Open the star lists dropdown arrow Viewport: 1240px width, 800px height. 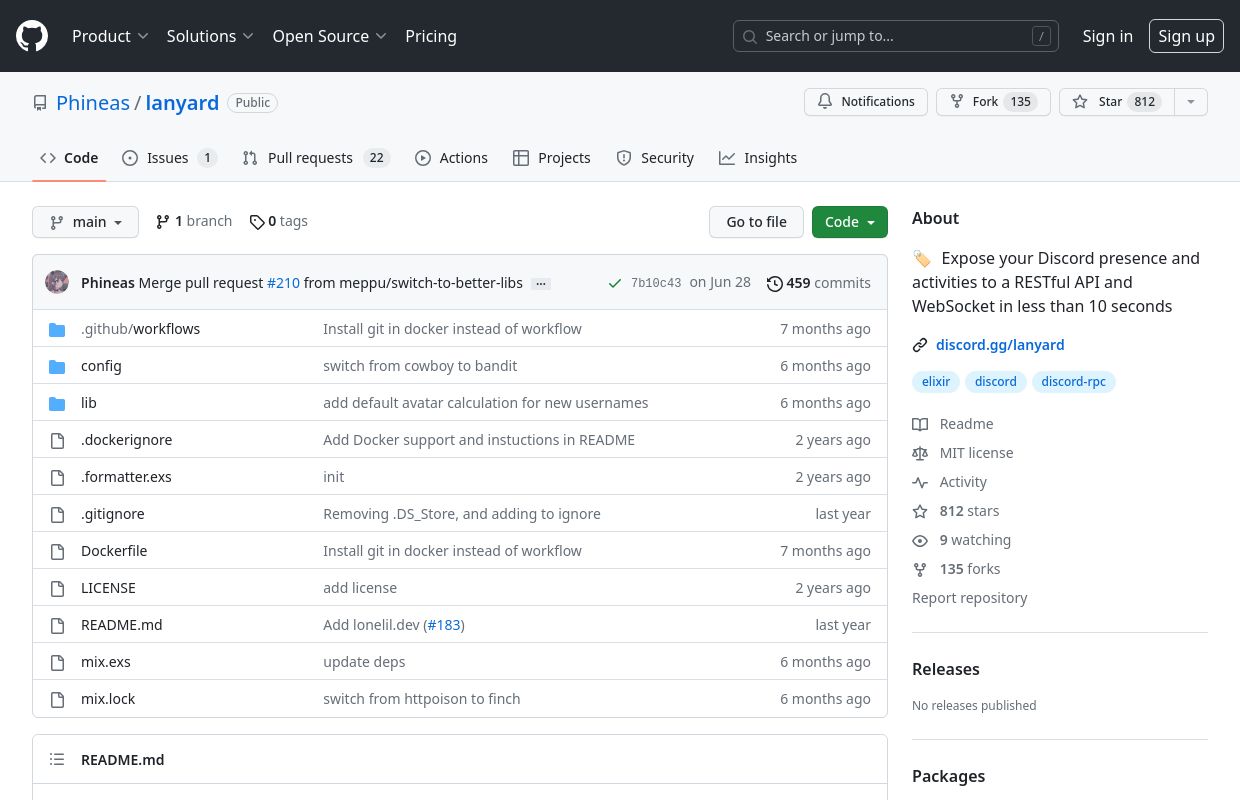1190,102
